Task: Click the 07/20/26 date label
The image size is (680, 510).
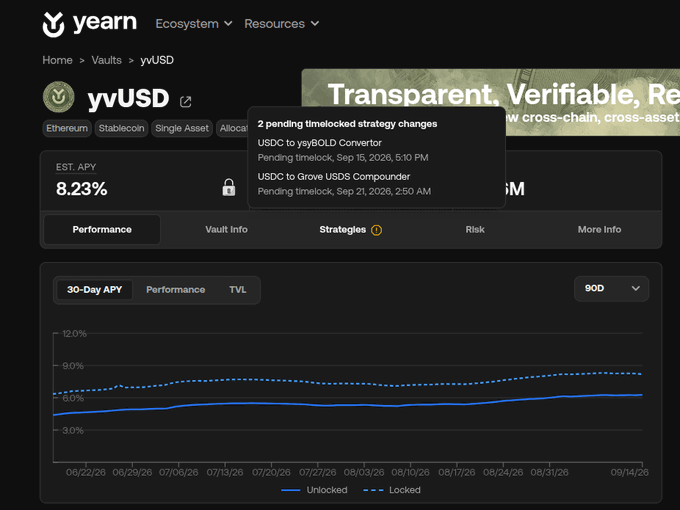Action: click(271, 472)
